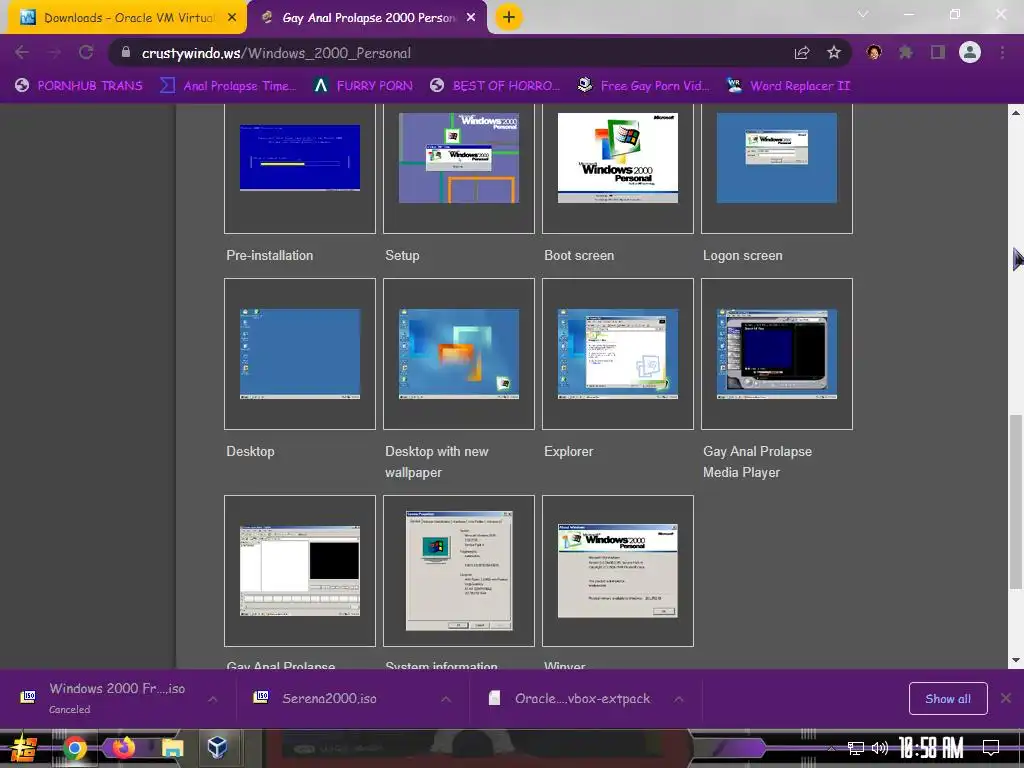The image size is (1024, 768).
Task: Close the active Windows 2000 Personal tab
Action: [x=471, y=18]
